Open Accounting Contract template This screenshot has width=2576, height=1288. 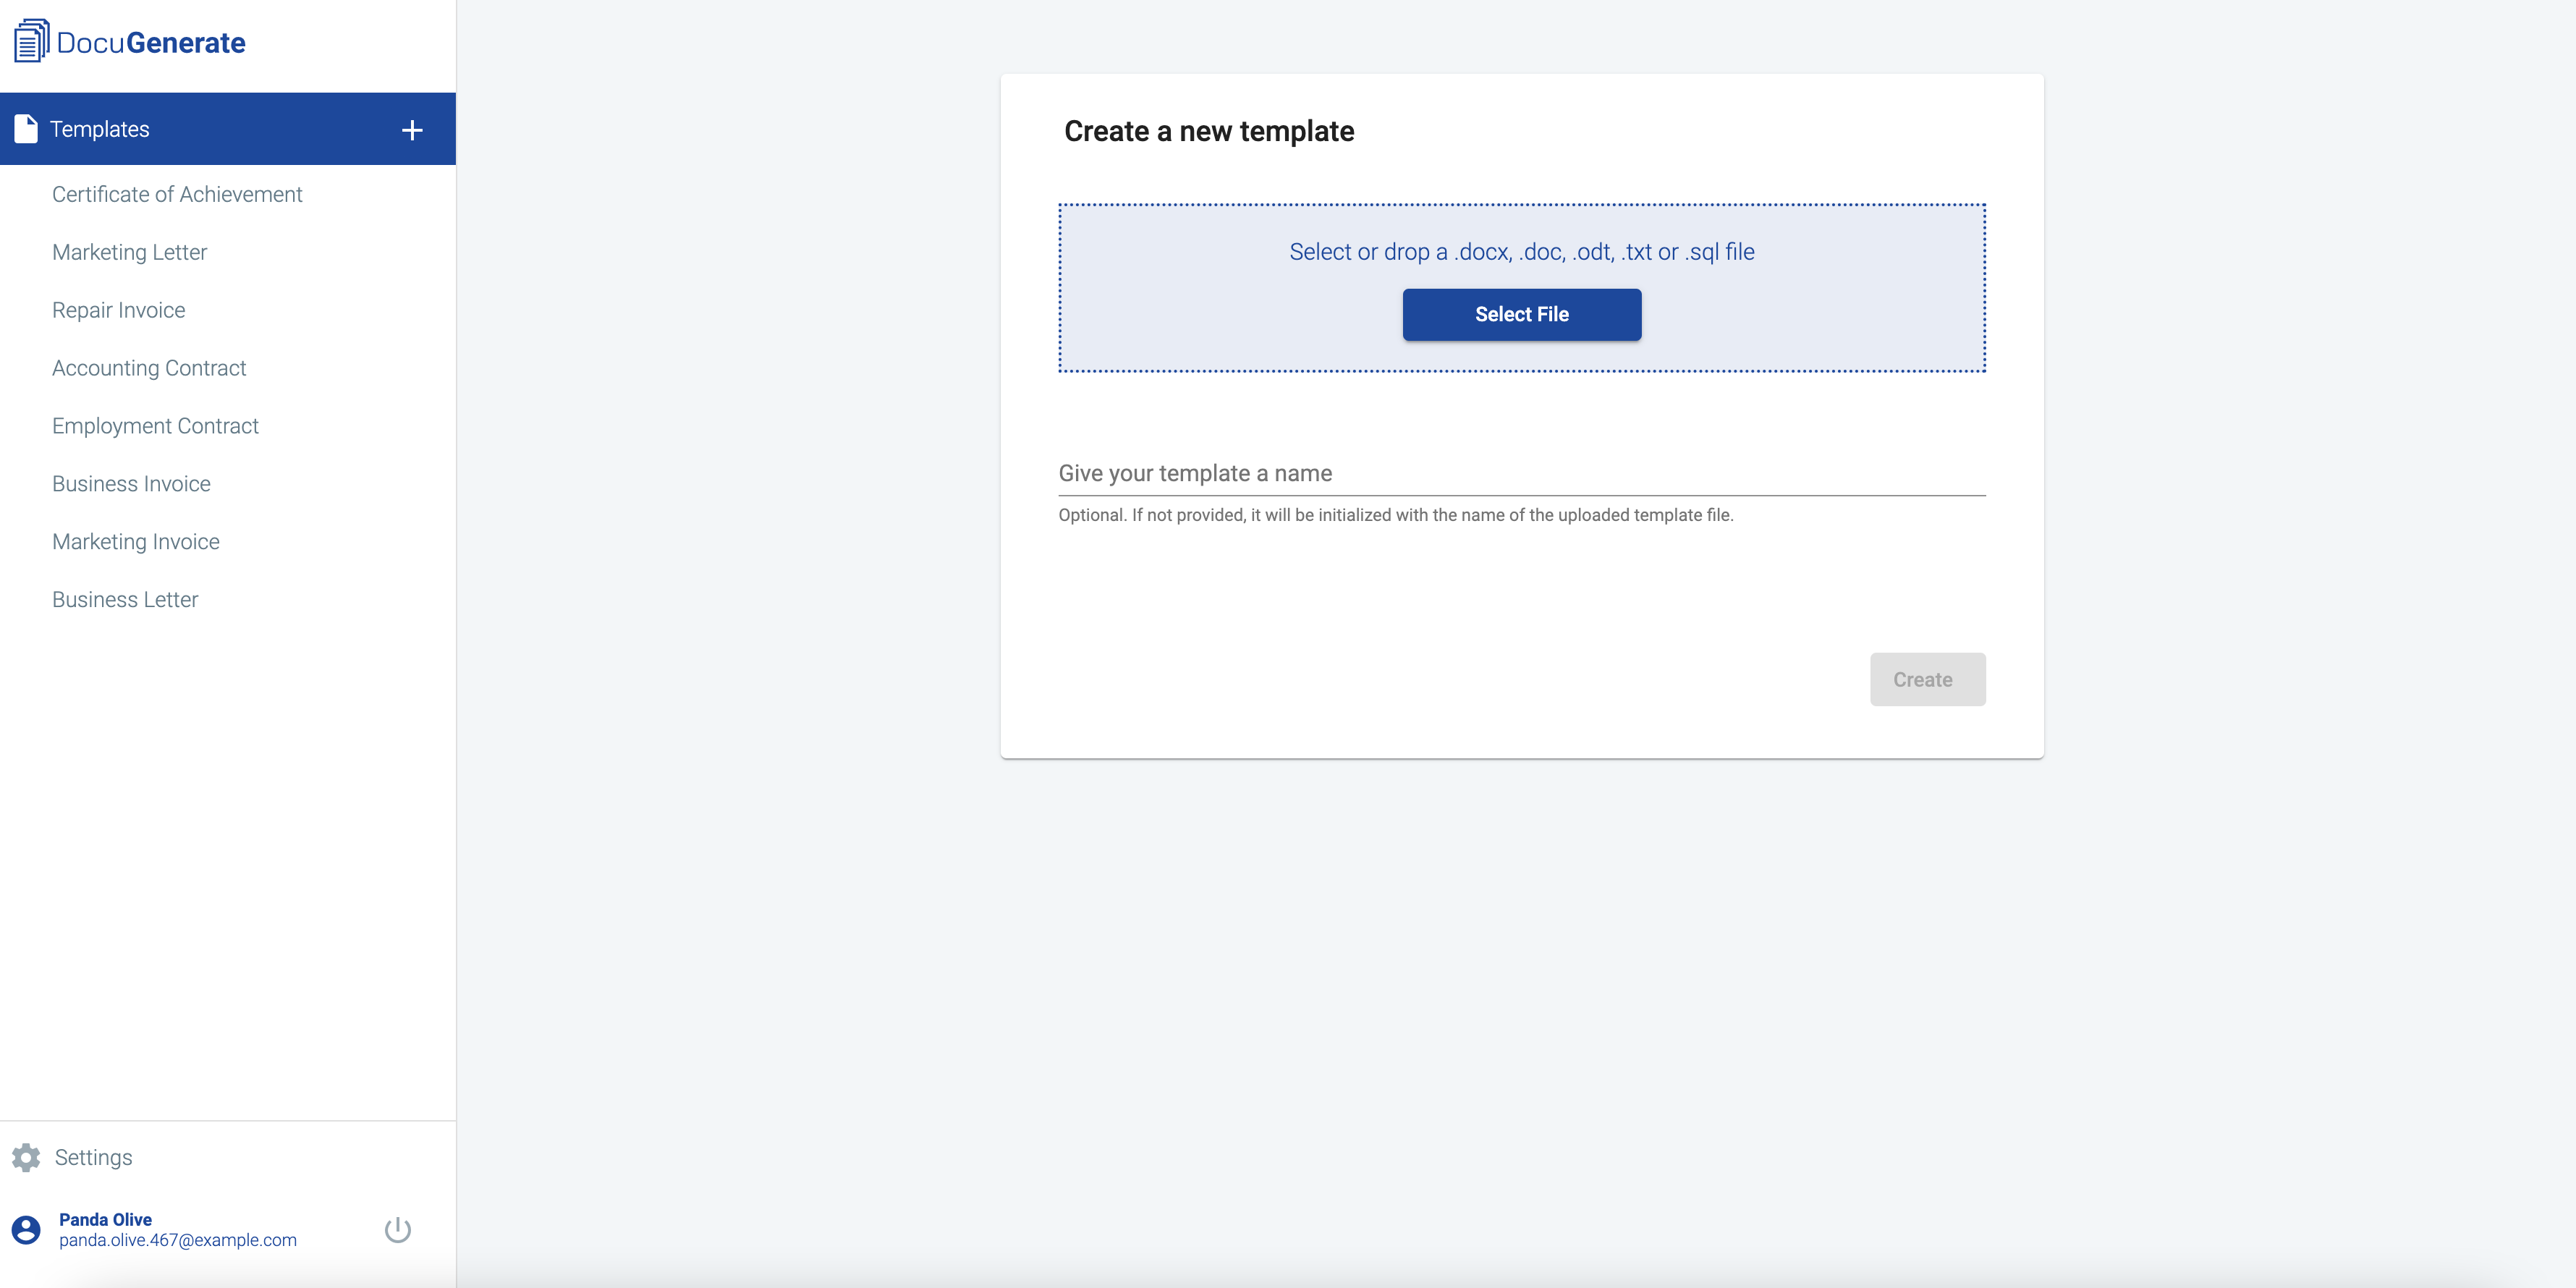point(149,368)
